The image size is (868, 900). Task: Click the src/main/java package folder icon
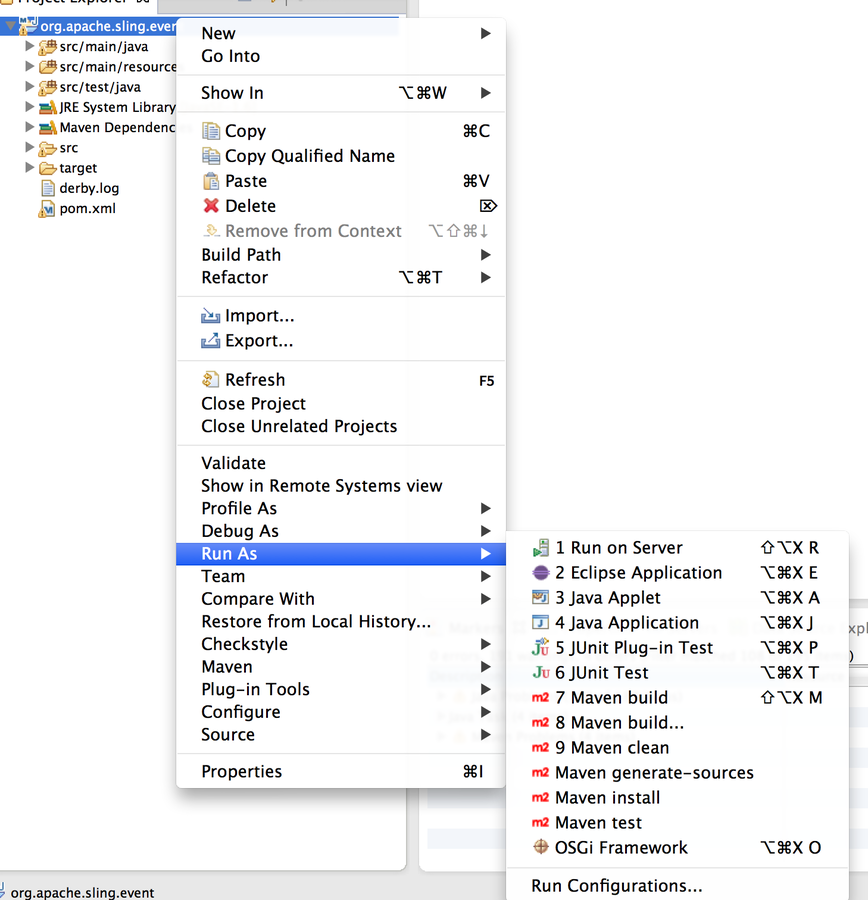pos(48,47)
